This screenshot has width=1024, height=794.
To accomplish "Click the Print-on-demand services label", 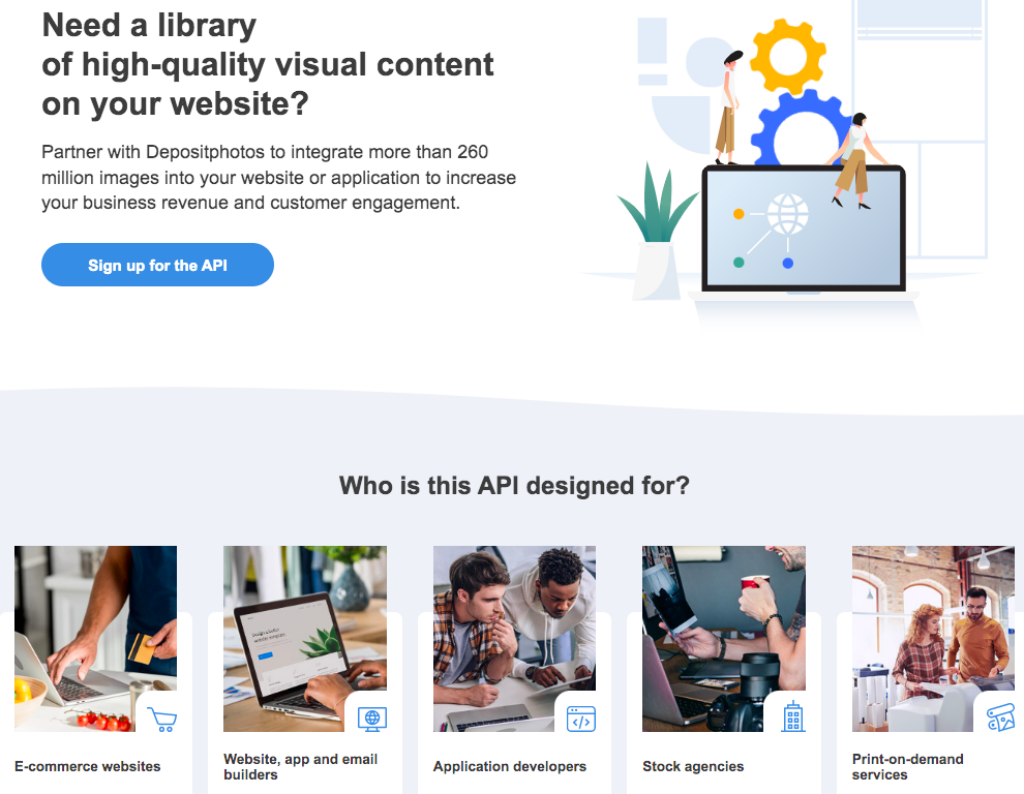I will [x=908, y=767].
